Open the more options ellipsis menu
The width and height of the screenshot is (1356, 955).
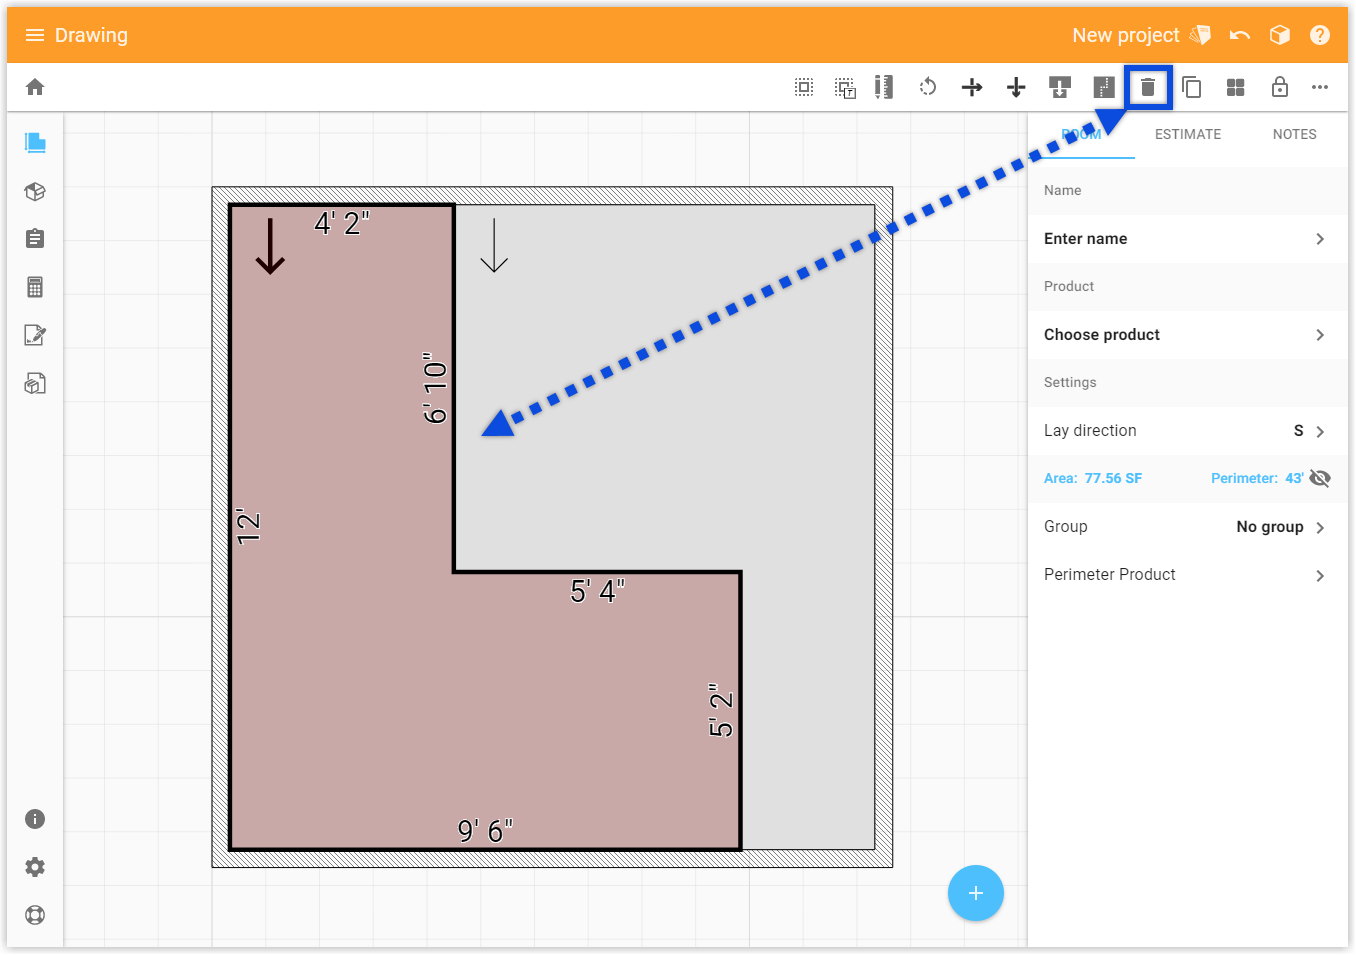tap(1320, 87)
